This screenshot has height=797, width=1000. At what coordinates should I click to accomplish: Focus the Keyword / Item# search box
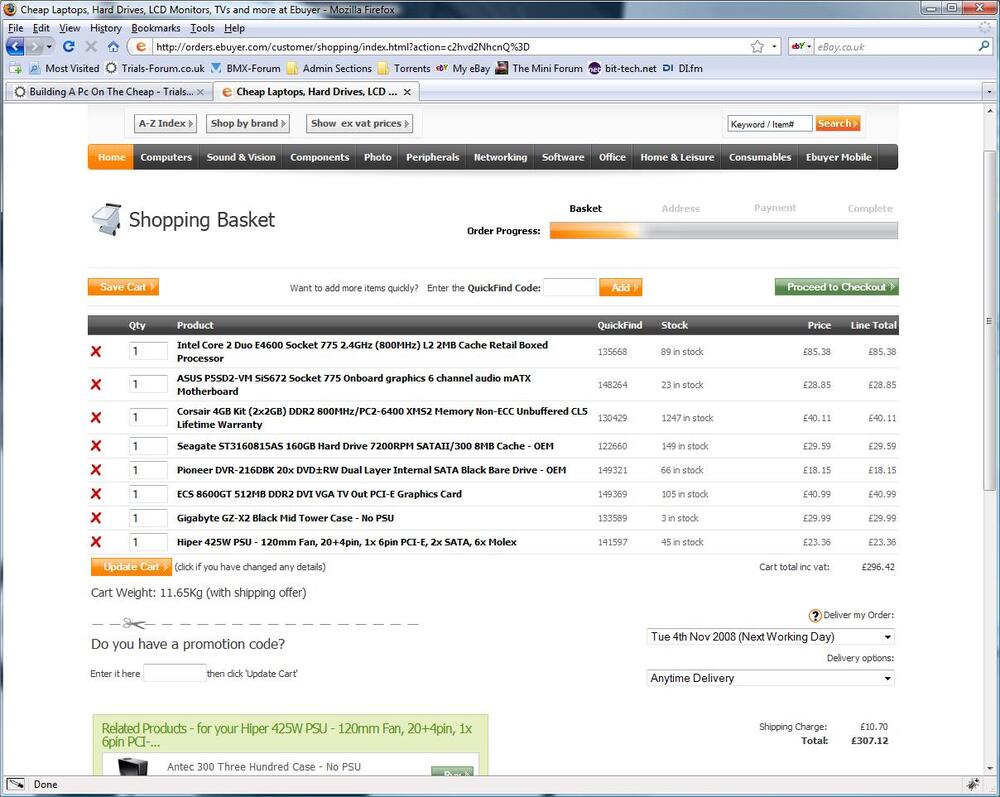[x=770, y=124]
